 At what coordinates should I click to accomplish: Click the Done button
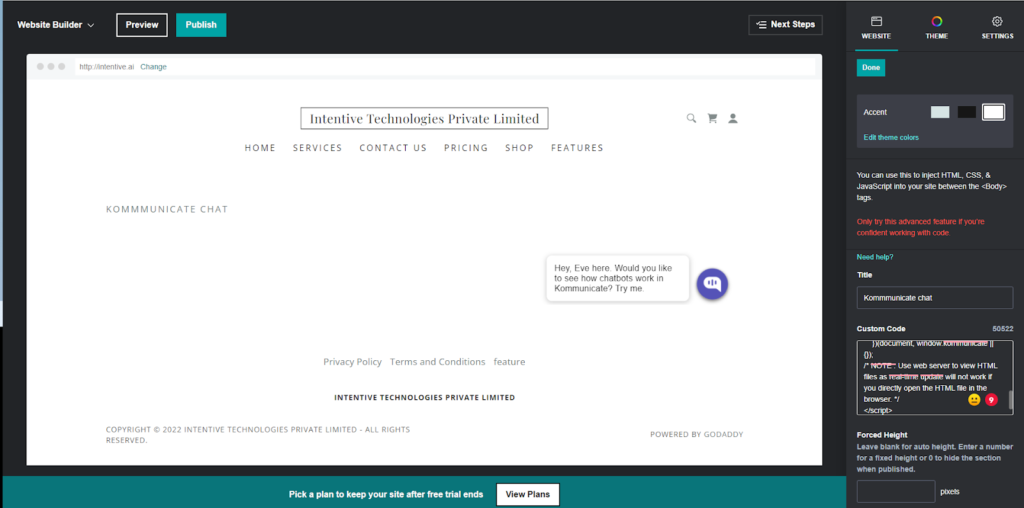click(871, 68)
